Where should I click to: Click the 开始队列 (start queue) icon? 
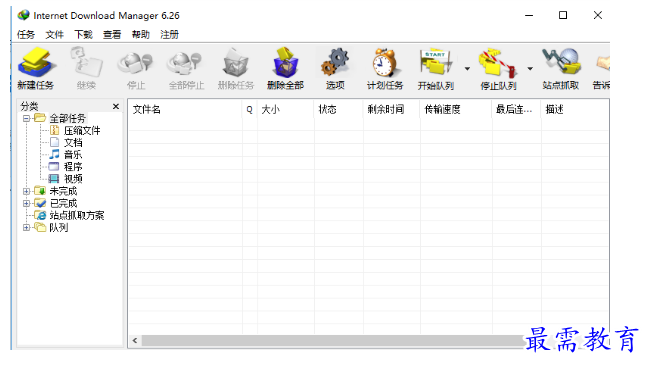point(436,68)
